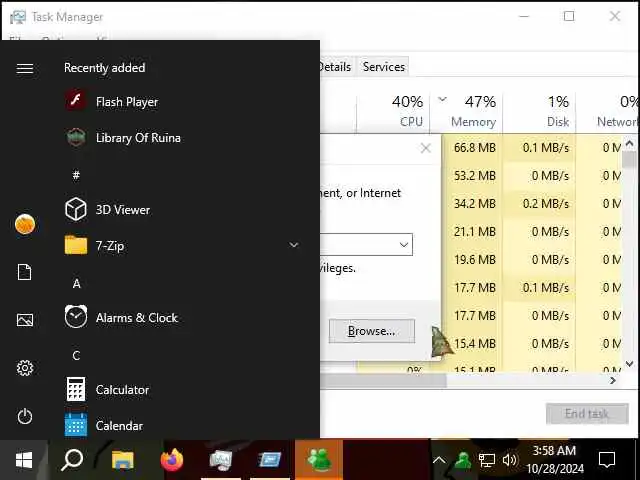Click green user icon in system tray
640x480 pixels.
pyautogui.click(x=462, y=460)
